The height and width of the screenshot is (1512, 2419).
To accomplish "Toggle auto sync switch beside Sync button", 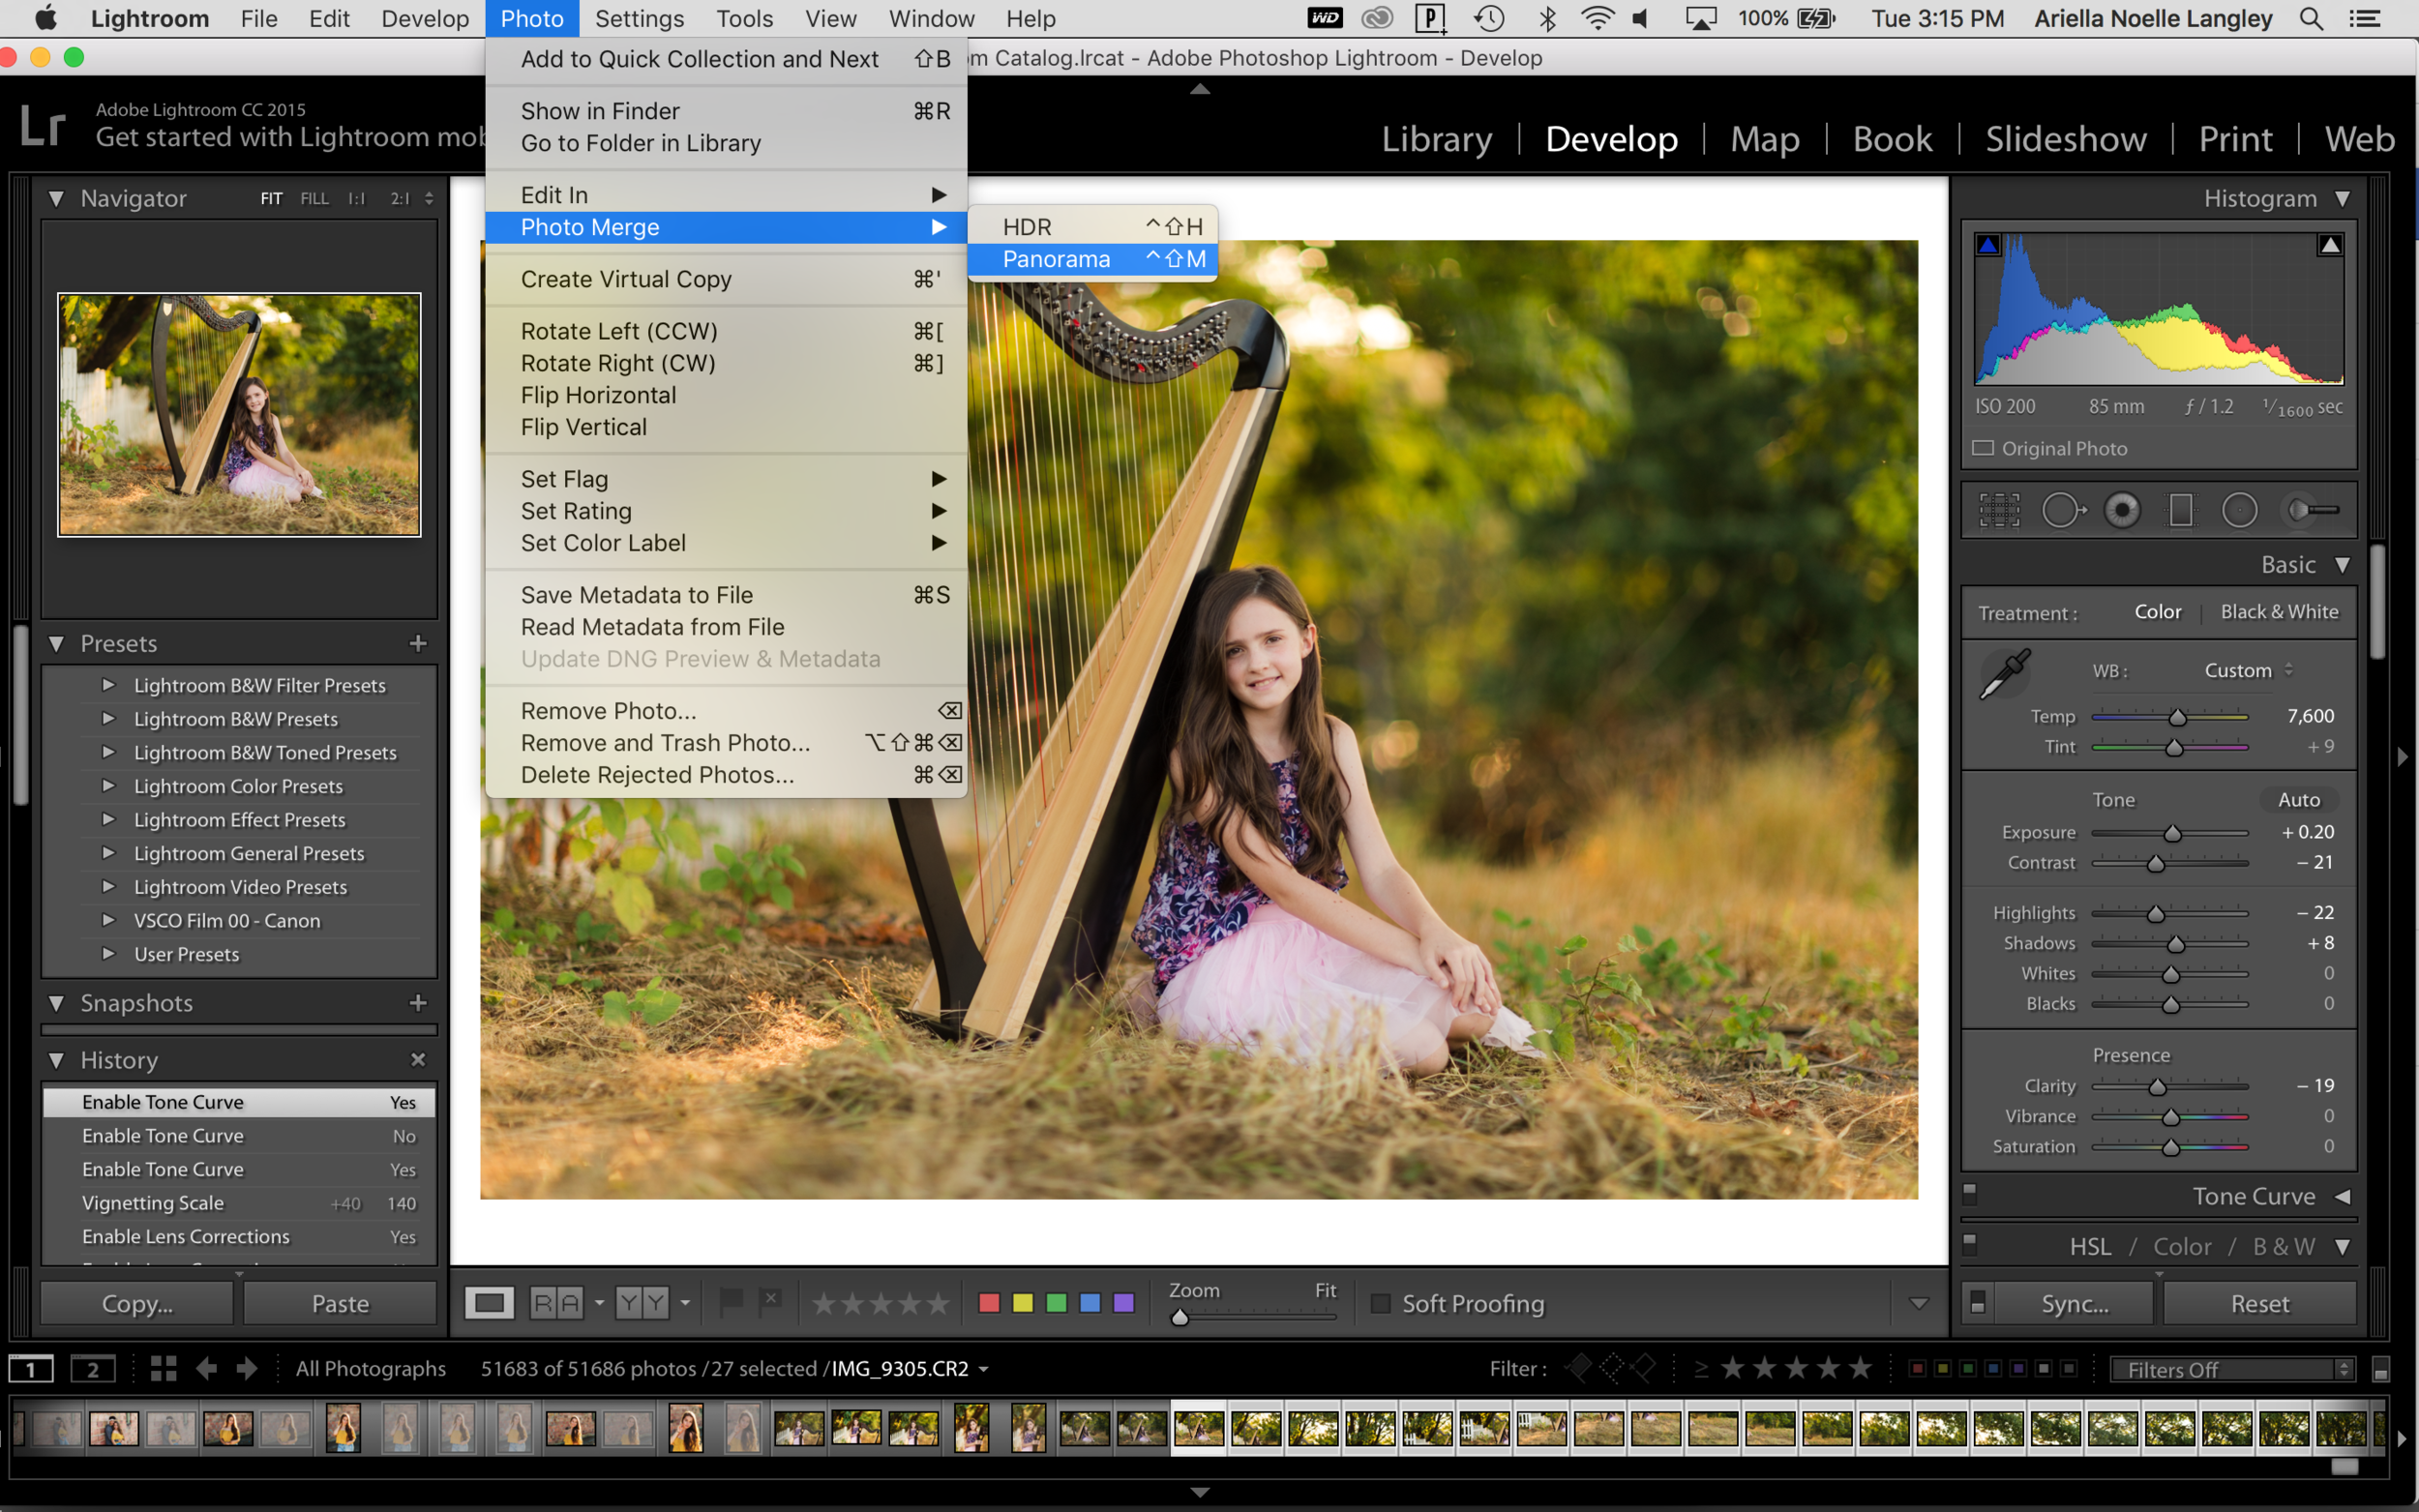I will (x=1977, y=1303).
